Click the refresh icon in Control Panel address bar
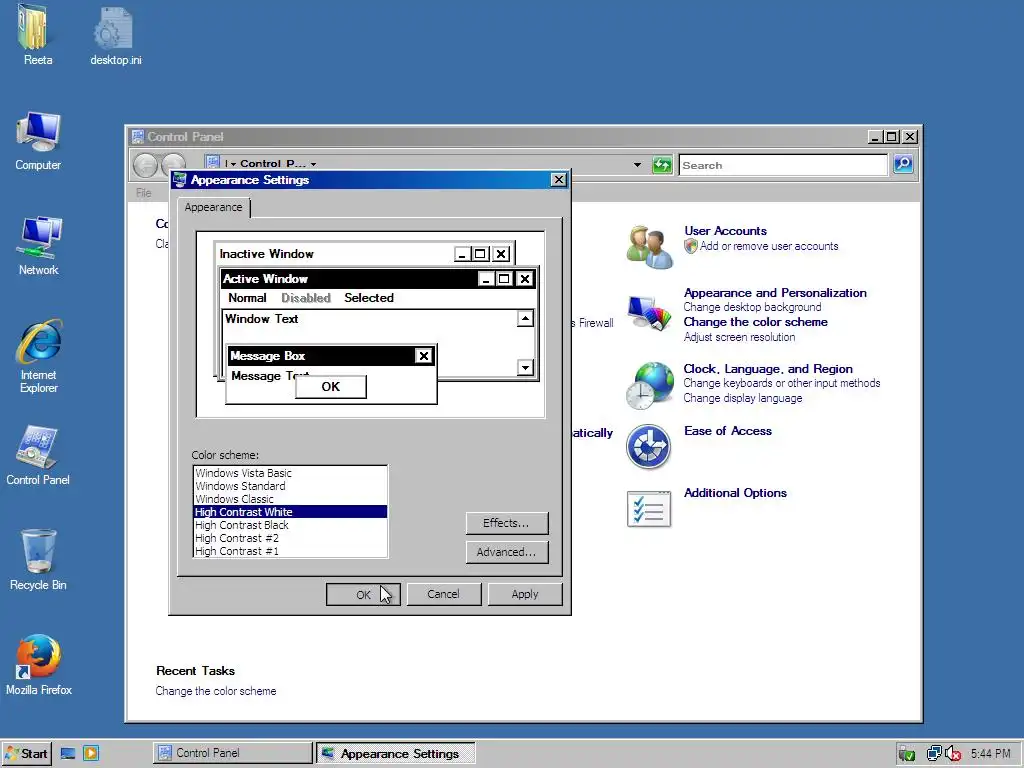The height and width of the screenshot is (768, 1024). tap(662, 165)
